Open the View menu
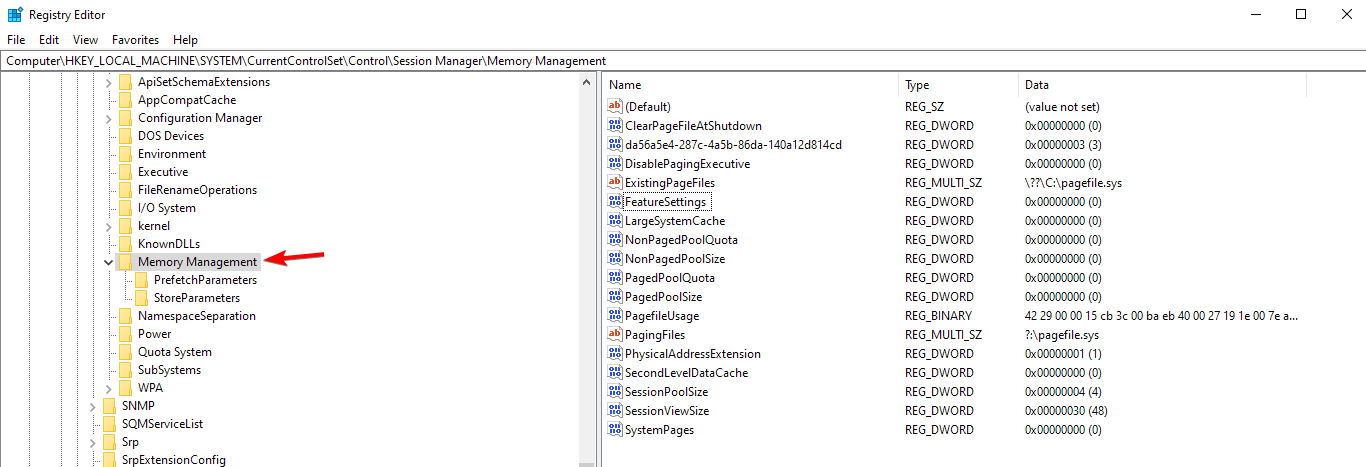This screenshot has width=1366, height=467. [85, 40]
